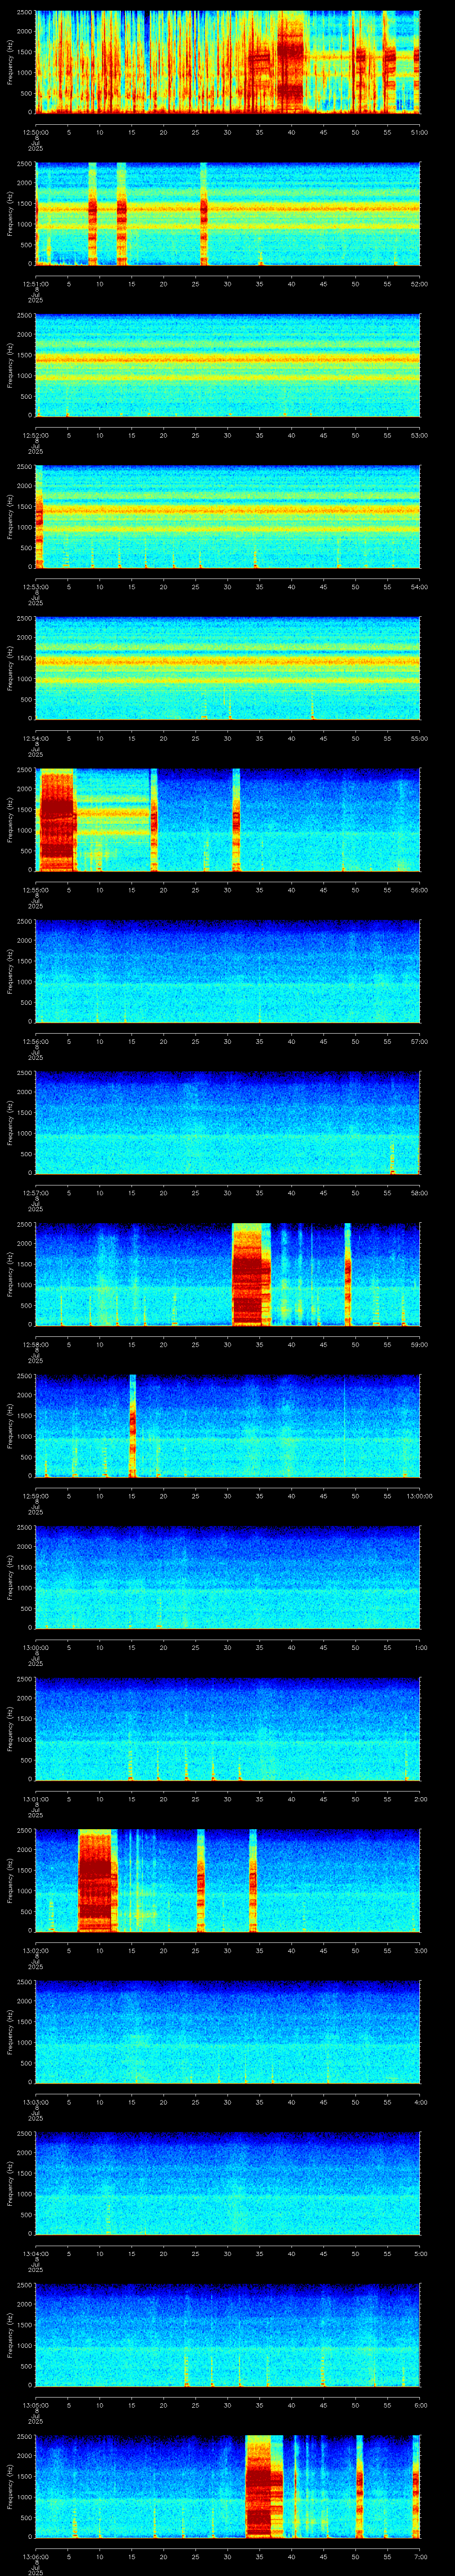This screenshot has height=2576, width=455.
Task: Select the spectrogram panel starting at 12:57:00
Action: pos(228,1123)
